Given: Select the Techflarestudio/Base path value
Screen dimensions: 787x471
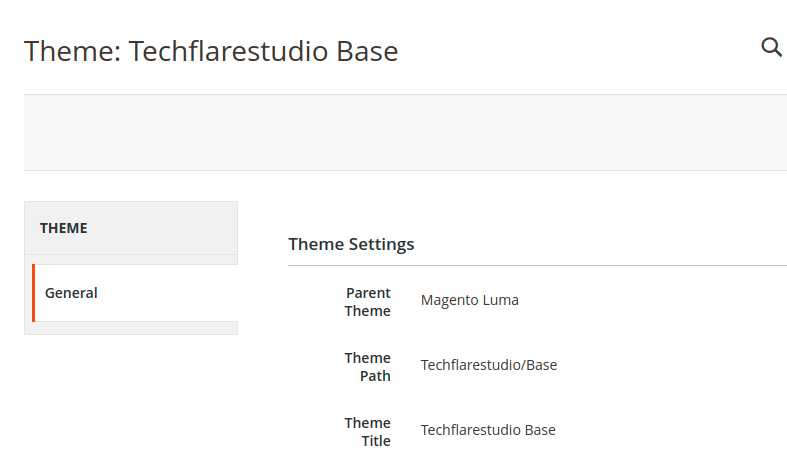Looking at the screenshot, I should pos(489,365).
